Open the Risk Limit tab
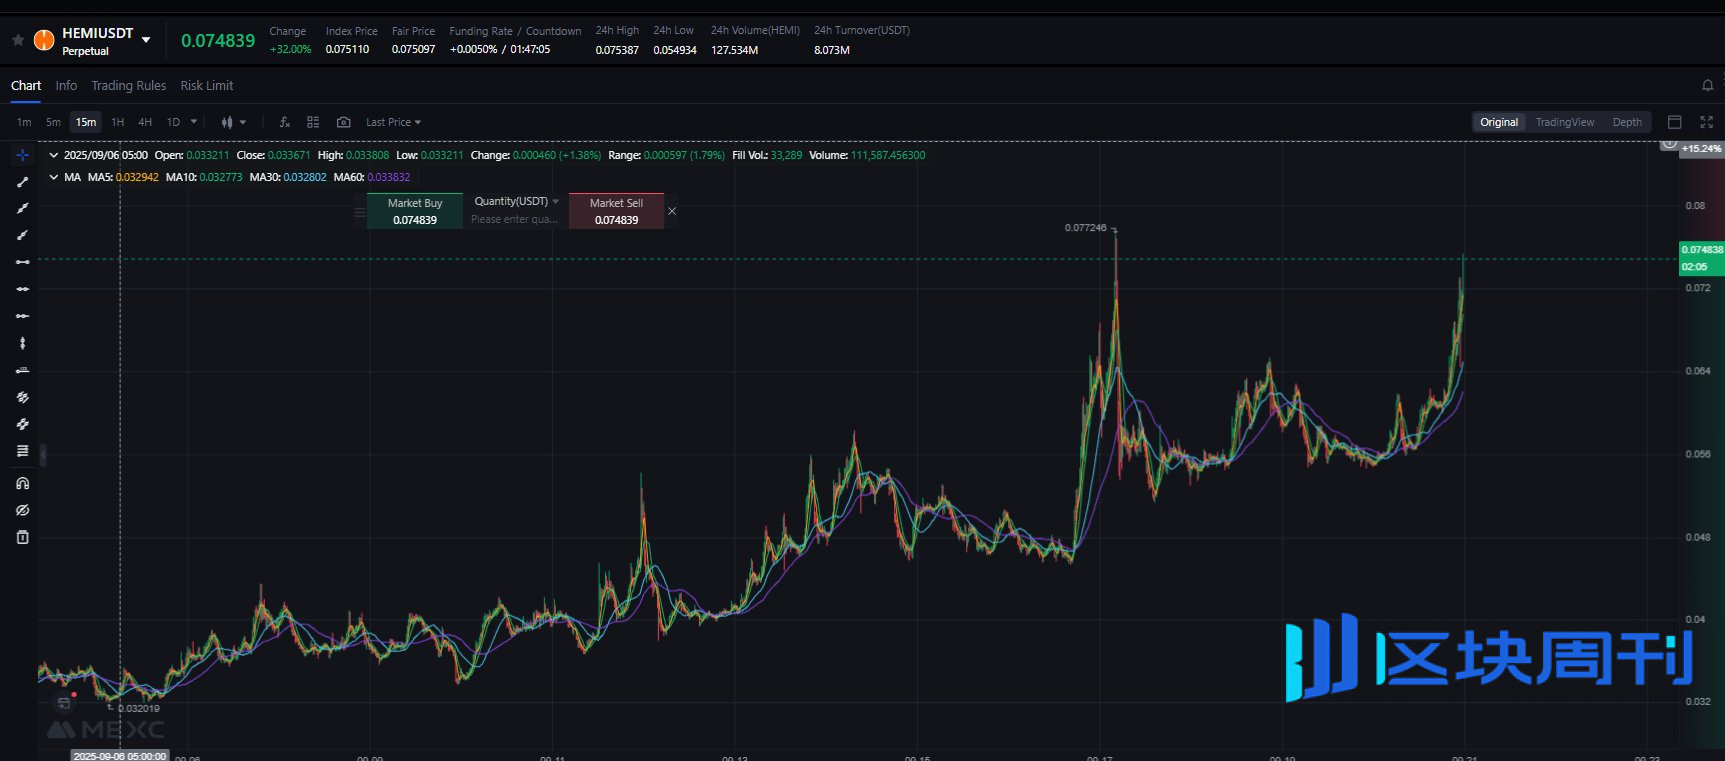Screen dimensions: 1725x761 tap(207, 86)
